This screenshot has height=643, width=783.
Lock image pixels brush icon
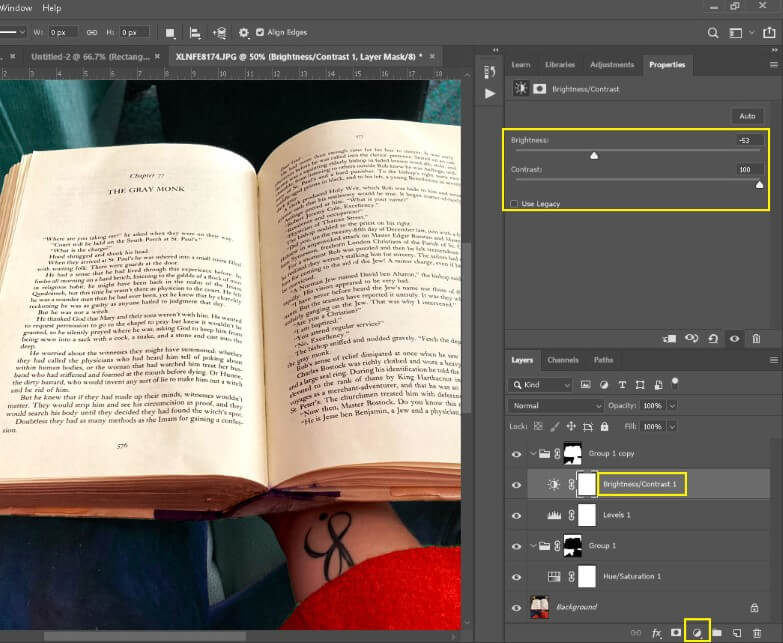(554, 426)
